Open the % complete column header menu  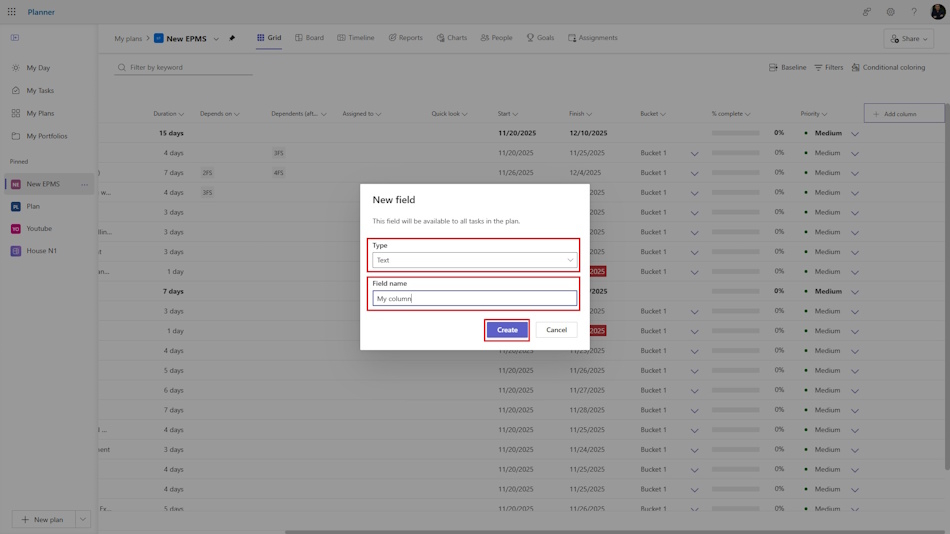(x=731, y=114)
